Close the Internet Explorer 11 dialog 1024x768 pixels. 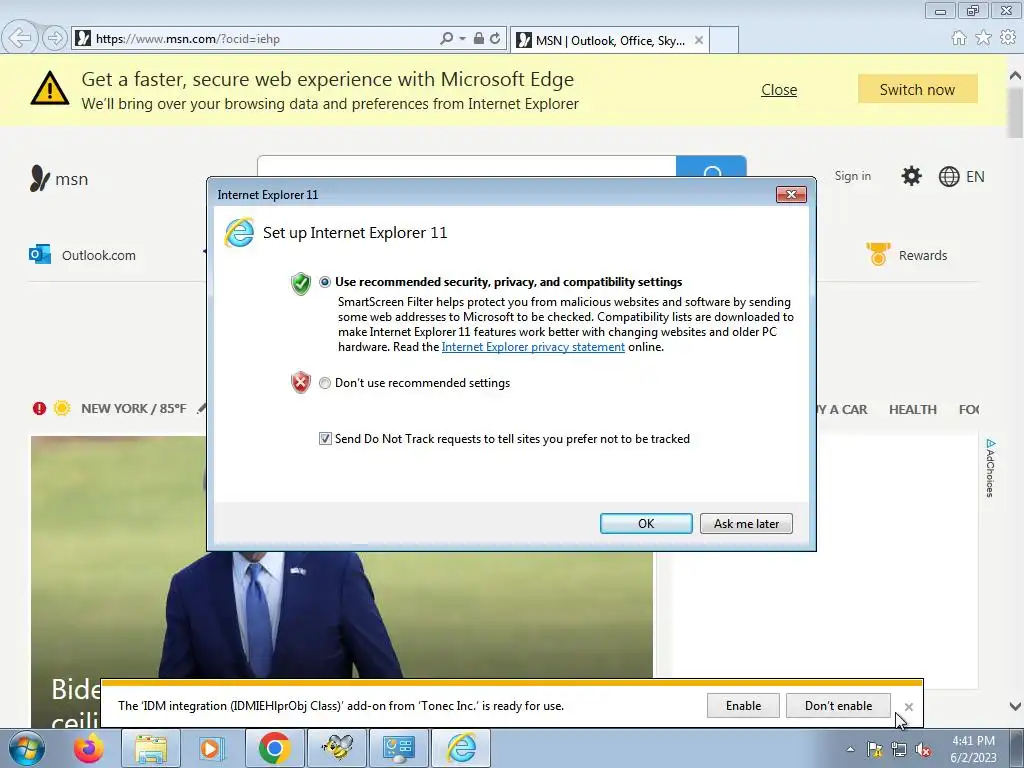[x=791, y=195]
